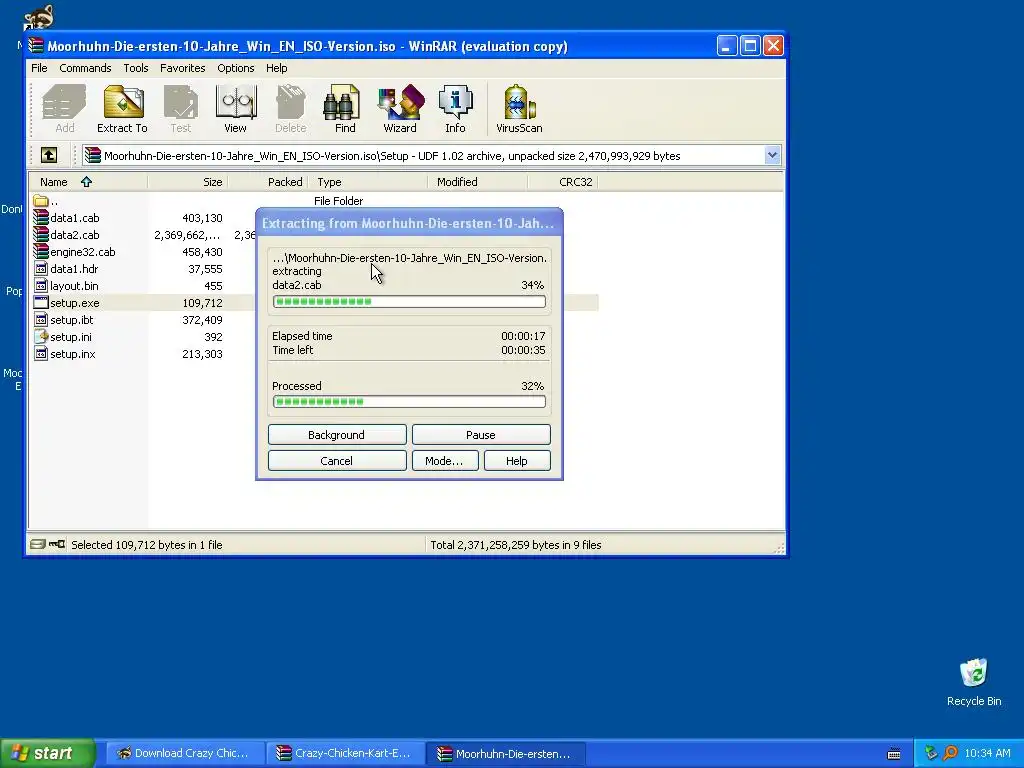Select the setup.ibt file icon
The width and height of the screenshot is (1024, 768).
click(40, 319)
